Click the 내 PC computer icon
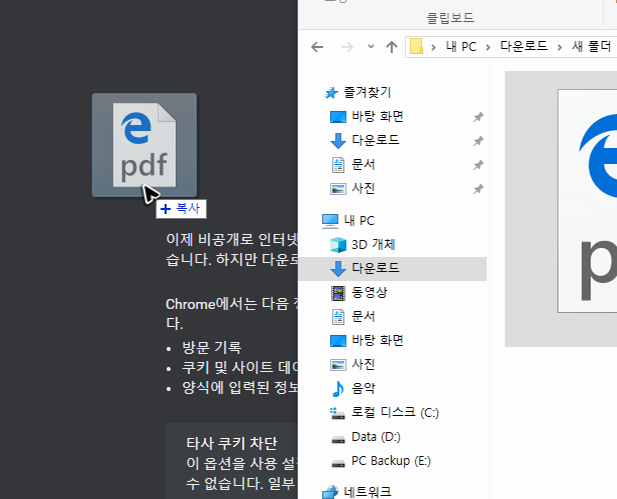Image resolution: width=617 pixels, height=499 pixels. [x=330, y=221]
